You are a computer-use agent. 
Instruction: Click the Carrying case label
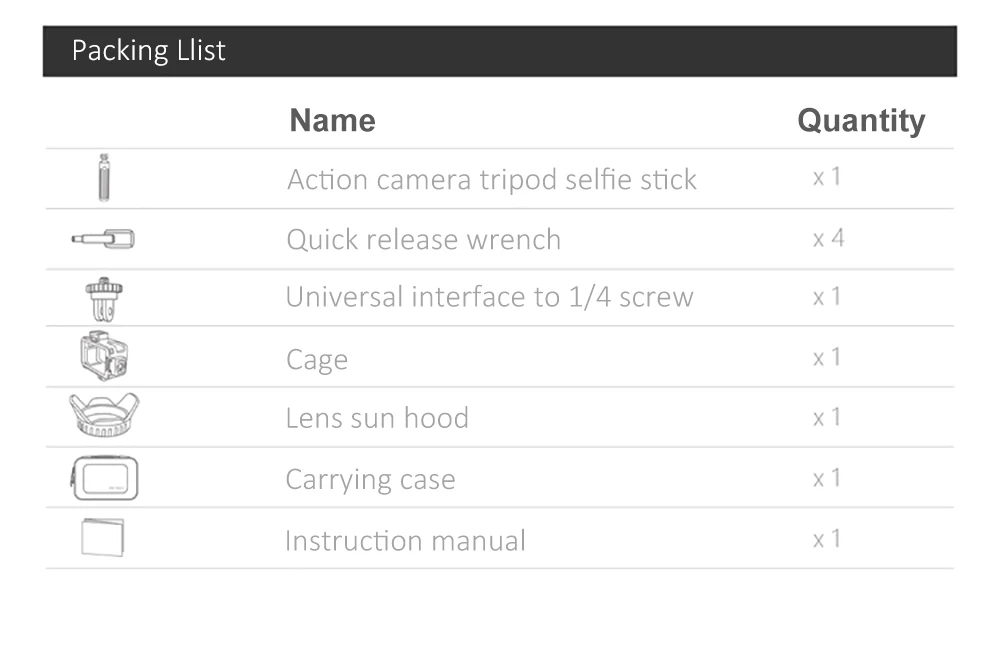pyautogui.click(x=371, y=480)
